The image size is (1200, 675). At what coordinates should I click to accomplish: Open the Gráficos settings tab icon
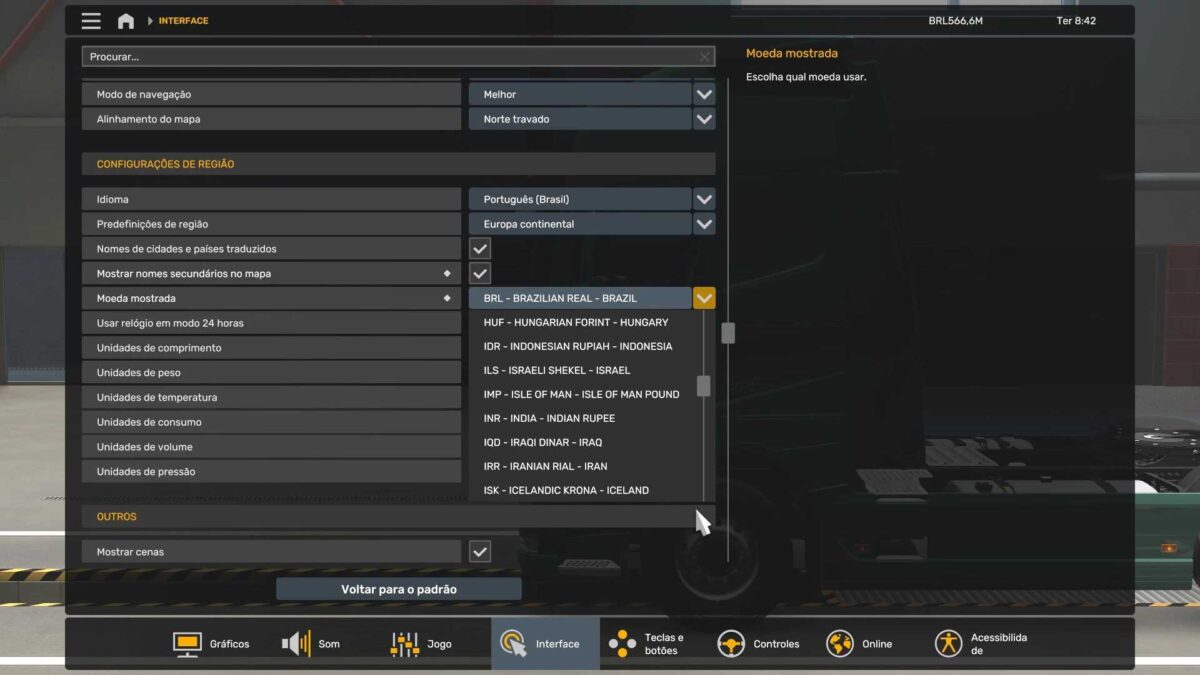tap(188, 644)
